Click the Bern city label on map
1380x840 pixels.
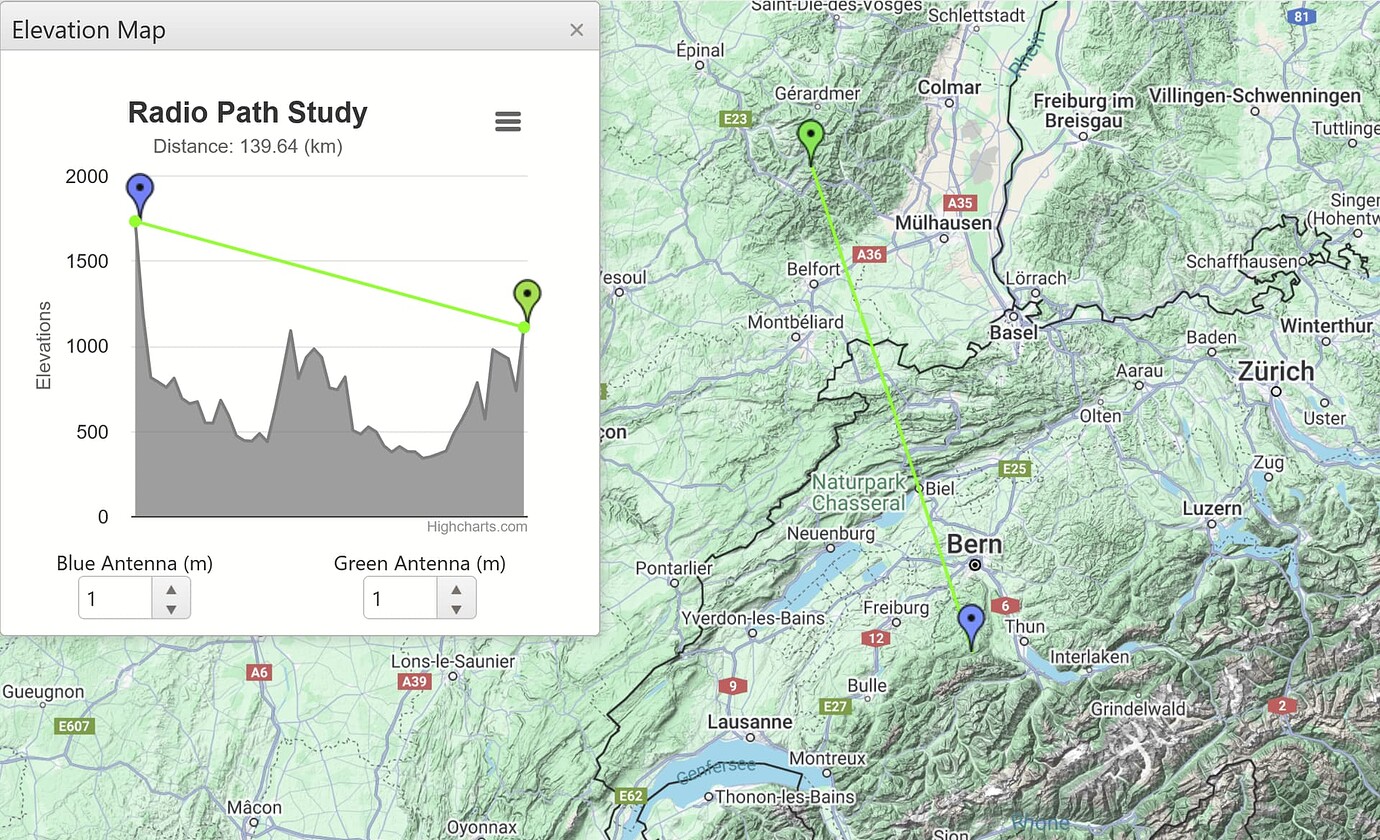pyautogui.click(x=975, y=545)
